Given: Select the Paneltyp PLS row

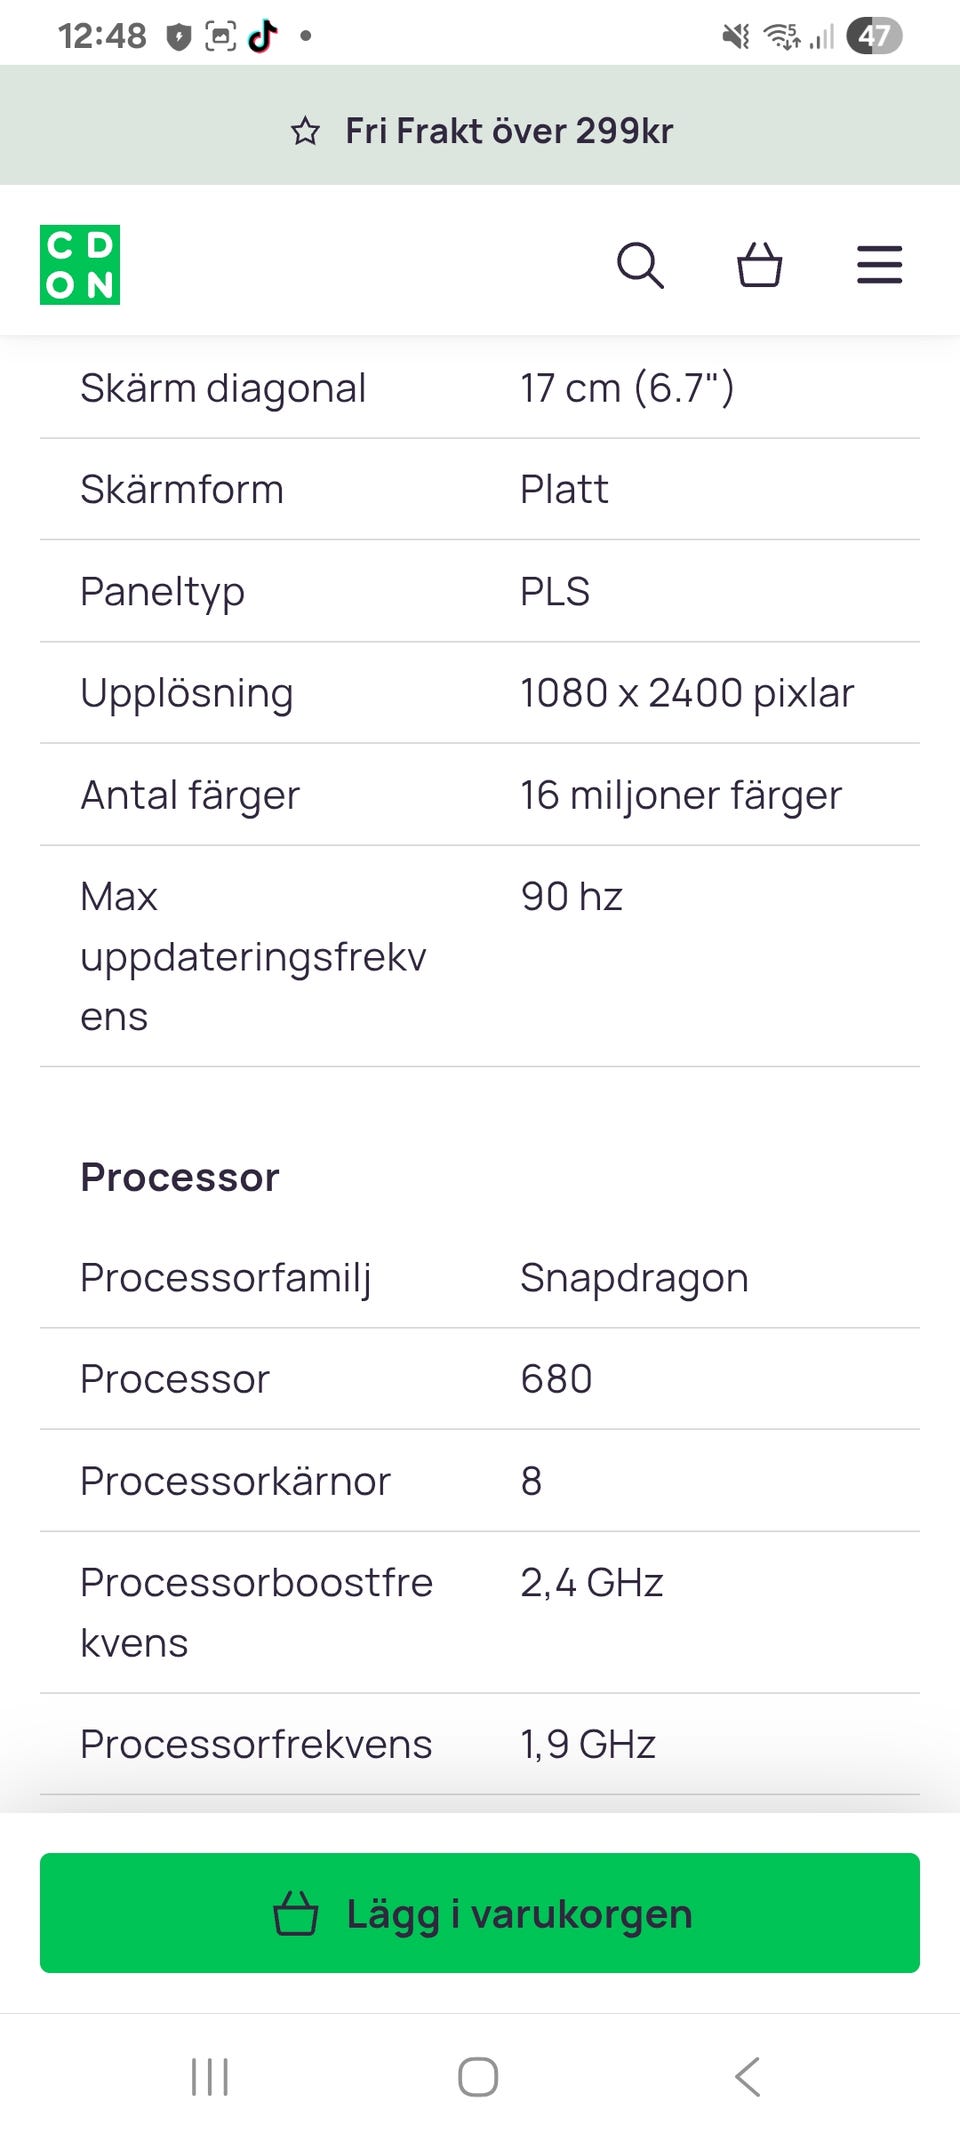Looking at the screenshot, I should click(x=480, y=591).
